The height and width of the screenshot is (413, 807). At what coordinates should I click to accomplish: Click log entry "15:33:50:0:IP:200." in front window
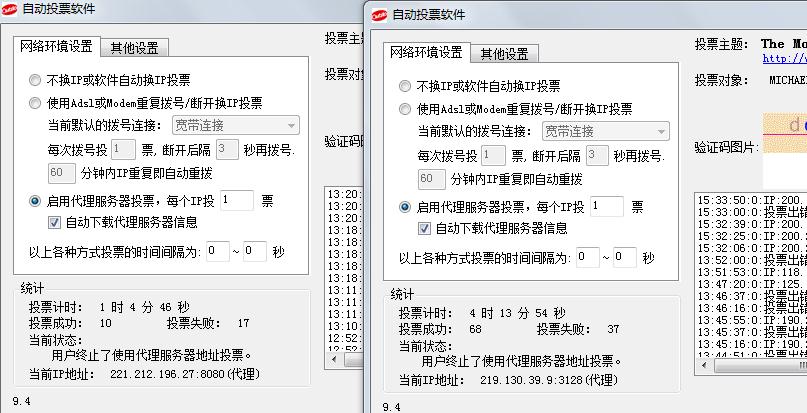click(751, 200)
